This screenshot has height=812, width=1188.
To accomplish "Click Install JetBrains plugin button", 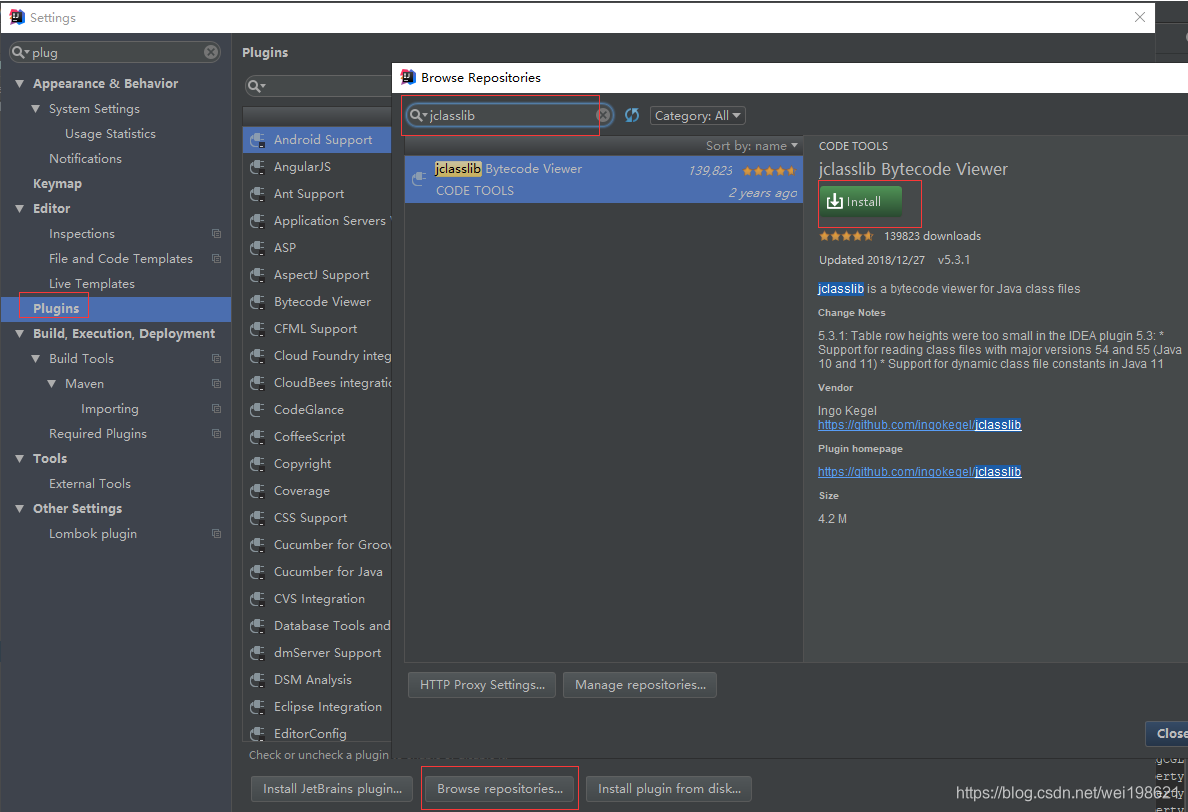I will (332, 789).
